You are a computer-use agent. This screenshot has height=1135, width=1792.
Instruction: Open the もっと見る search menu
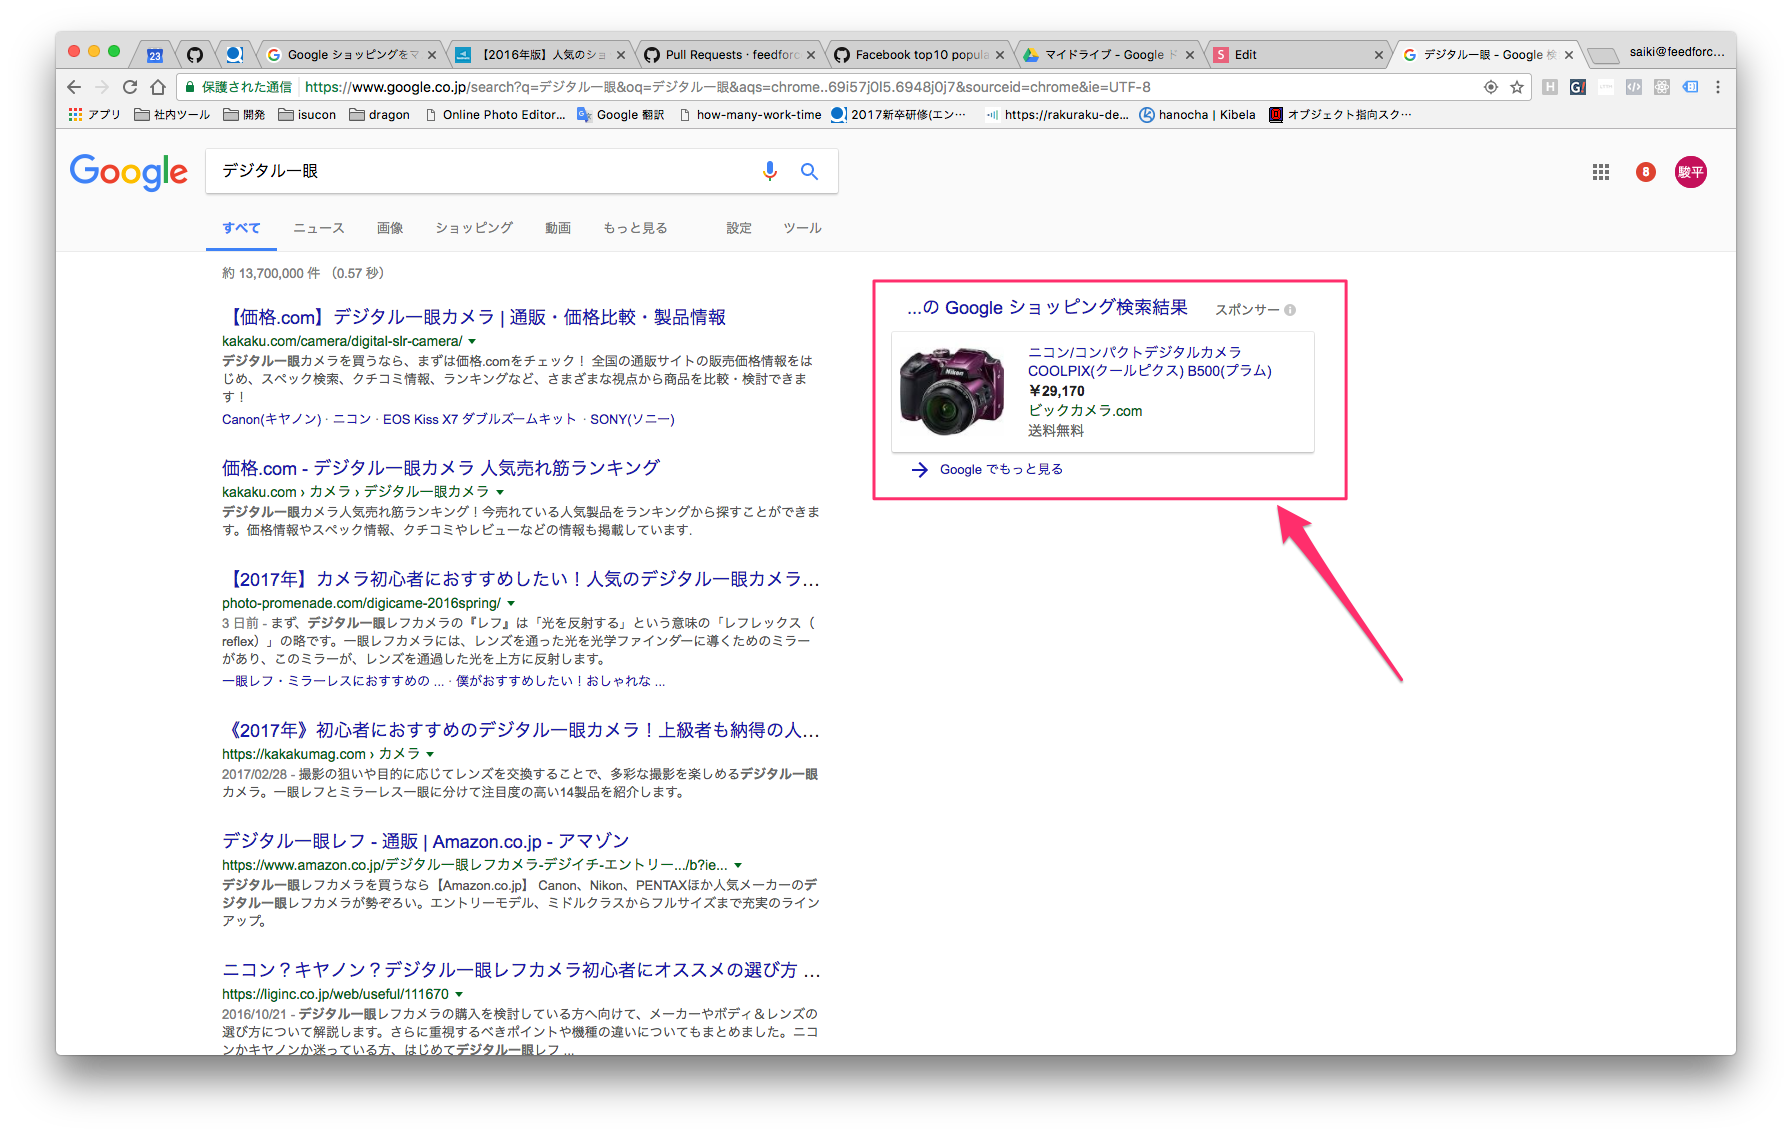point(635,228)
